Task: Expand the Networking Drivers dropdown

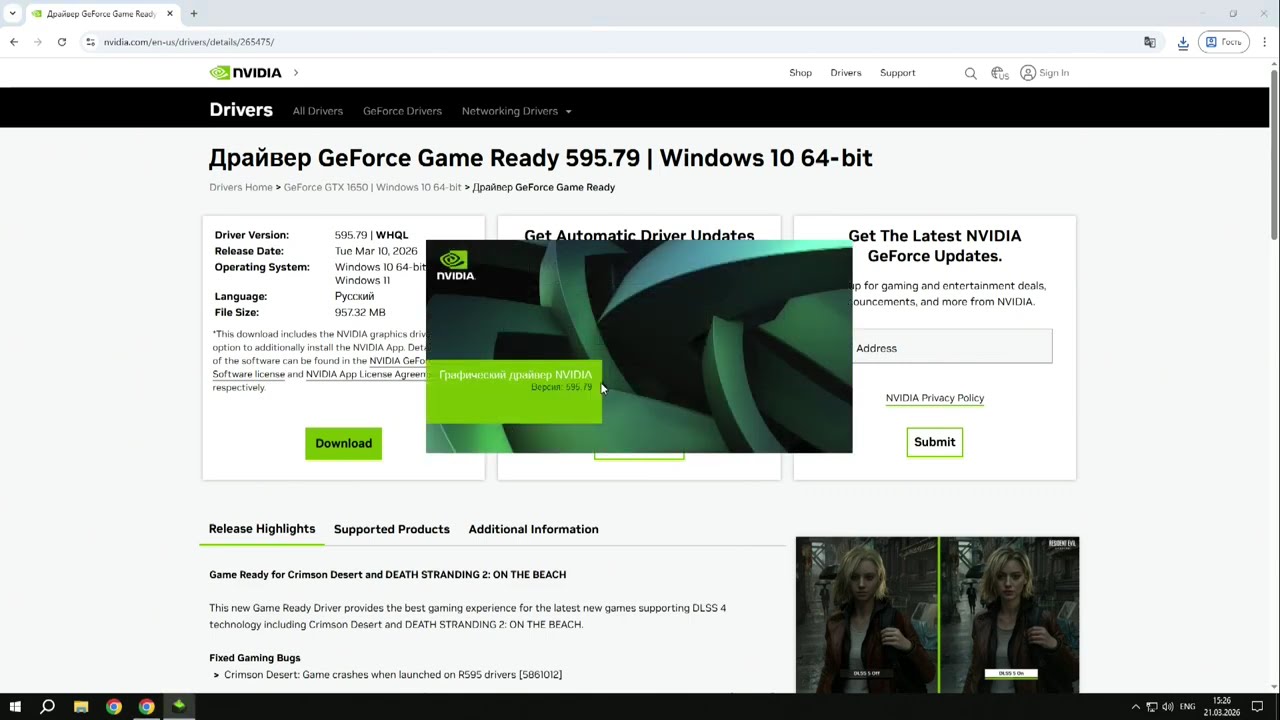Action: (x=516, y=111)
